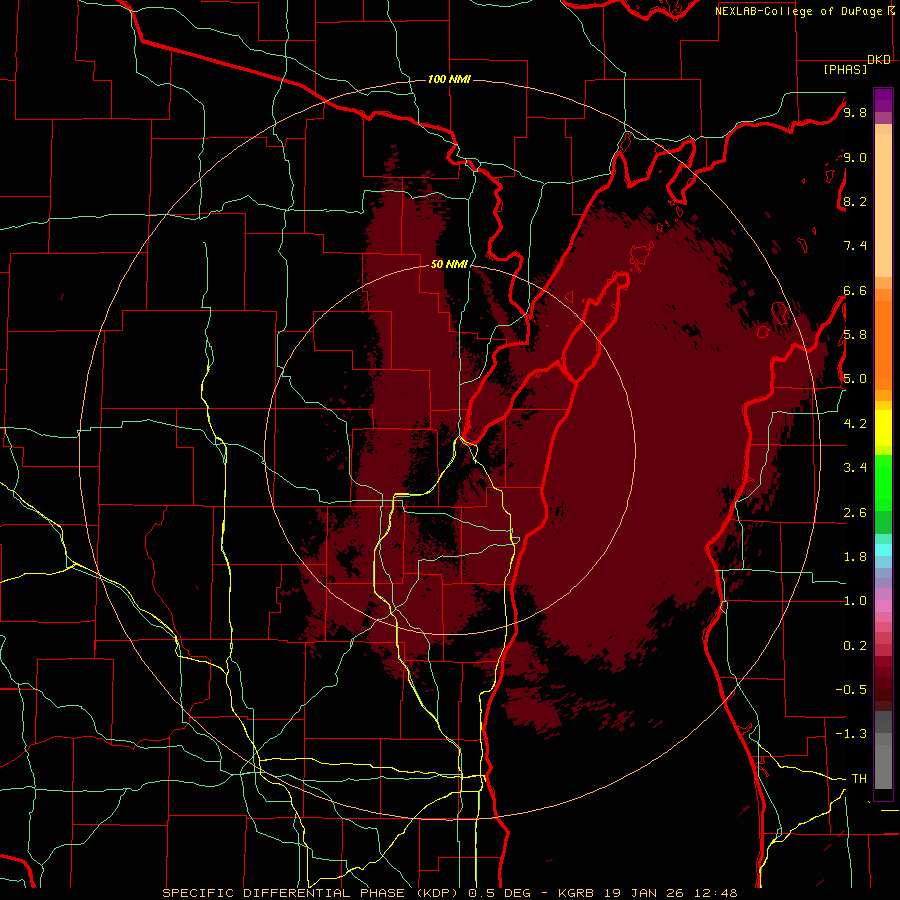Select the 7.4 scale value

click(x=855, y=246)
